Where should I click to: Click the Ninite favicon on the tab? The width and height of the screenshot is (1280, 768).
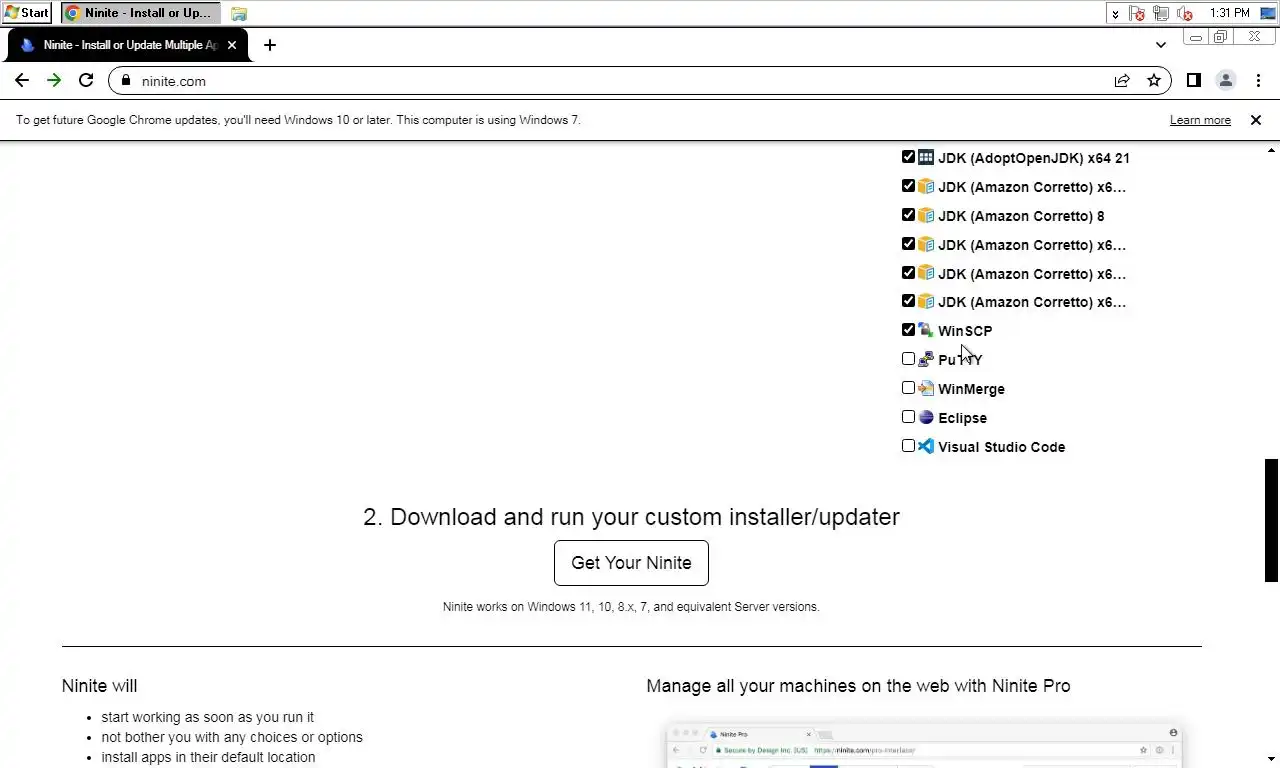pyautogui.click(x=27, y=45)
